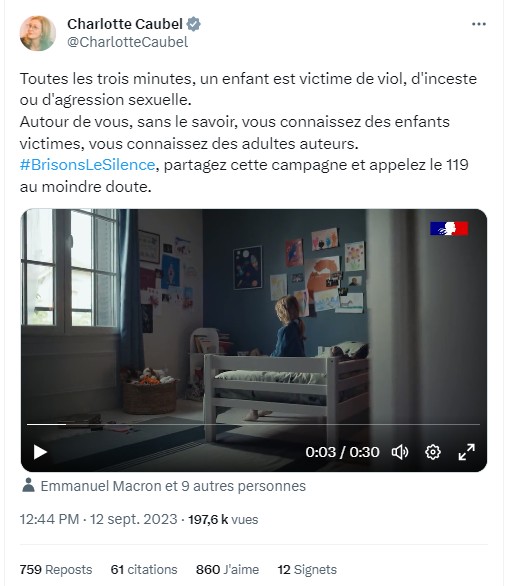Click the tagged people person icon

[28, 485]
